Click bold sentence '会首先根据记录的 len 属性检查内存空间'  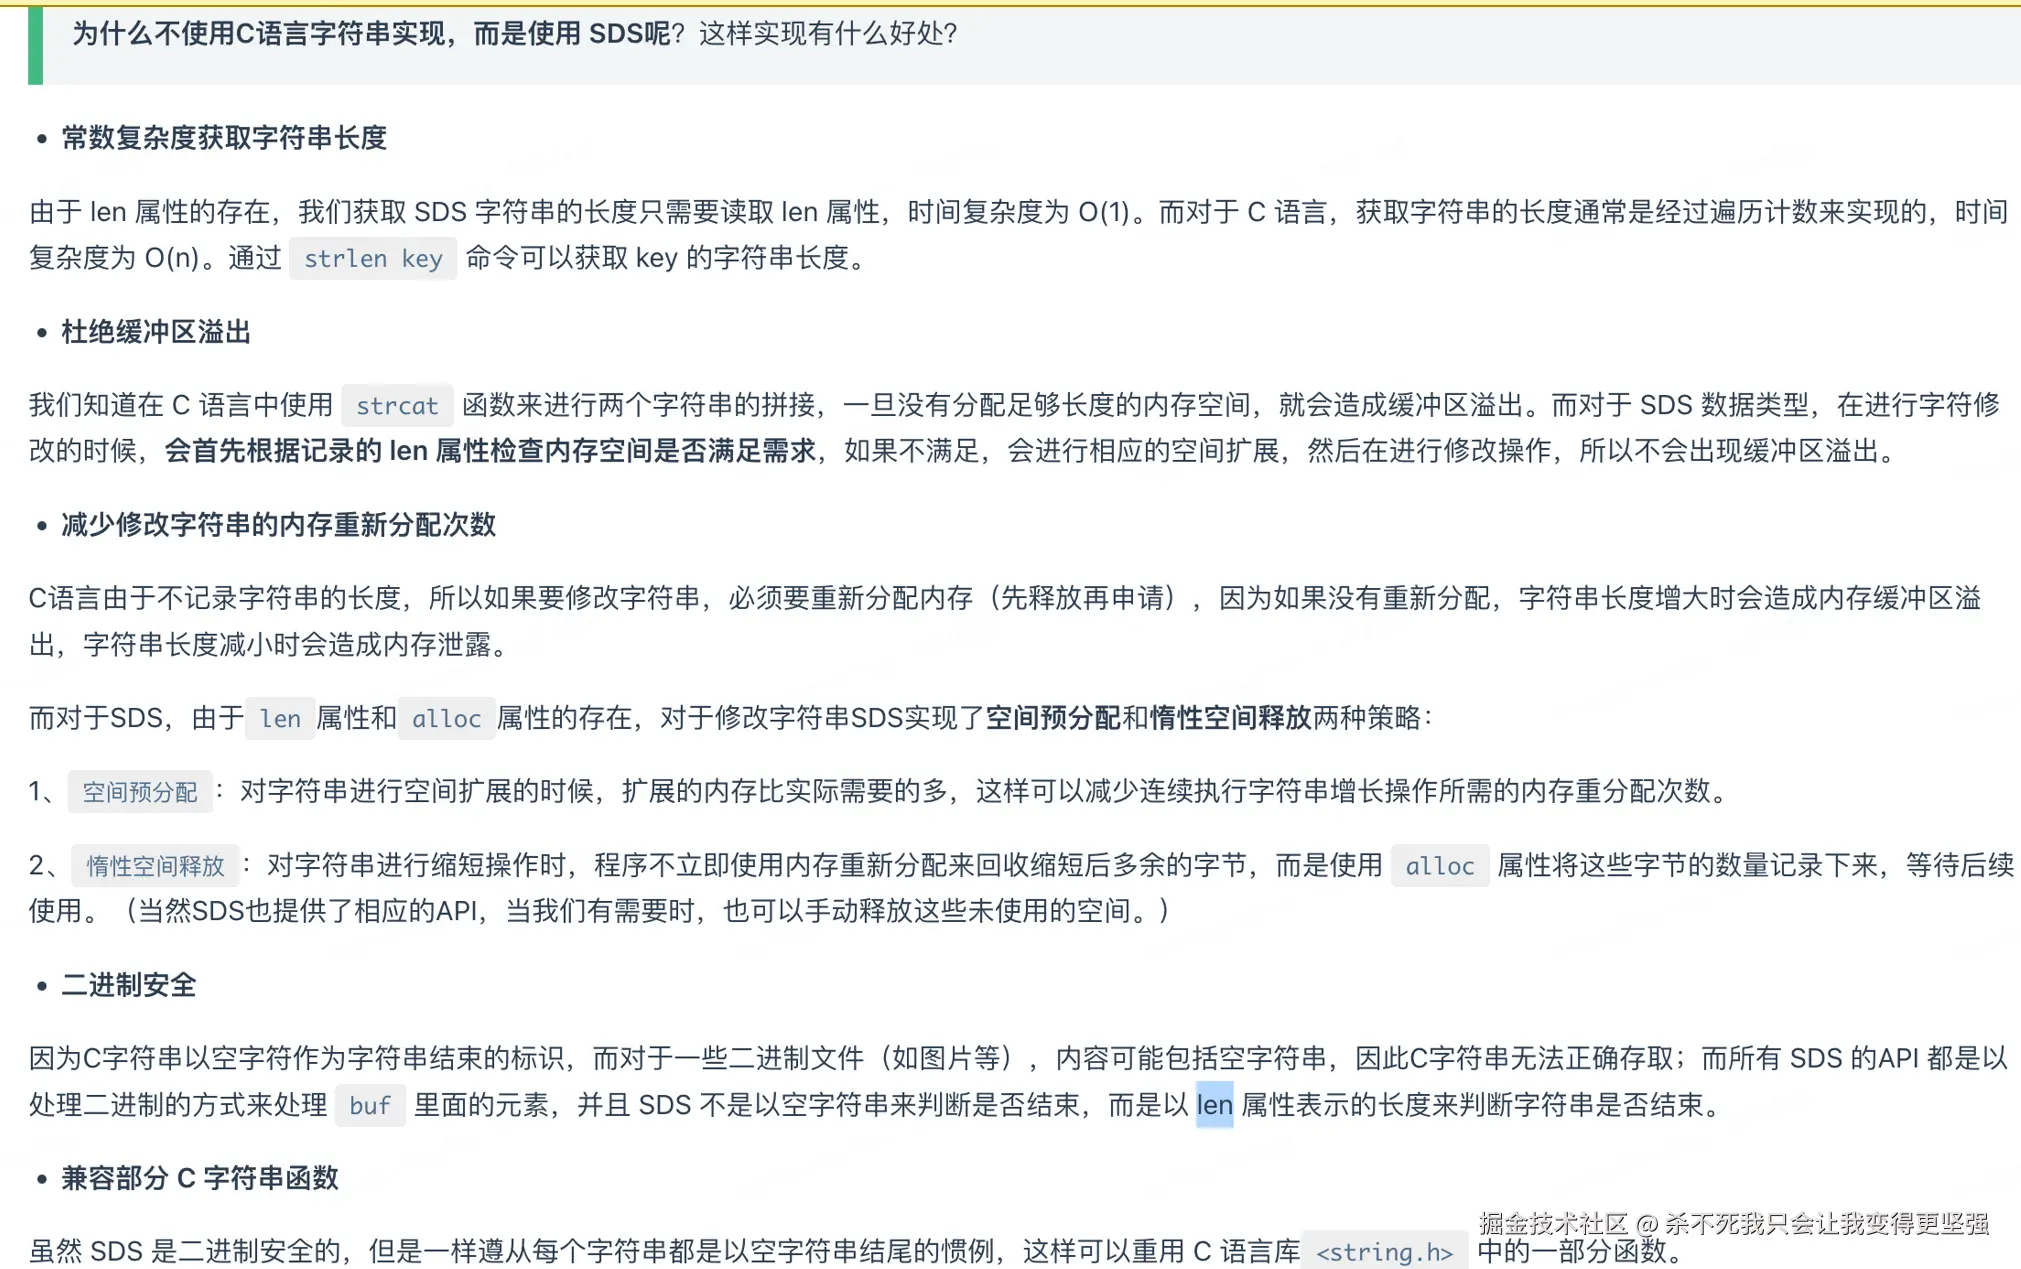coord(490,451)
